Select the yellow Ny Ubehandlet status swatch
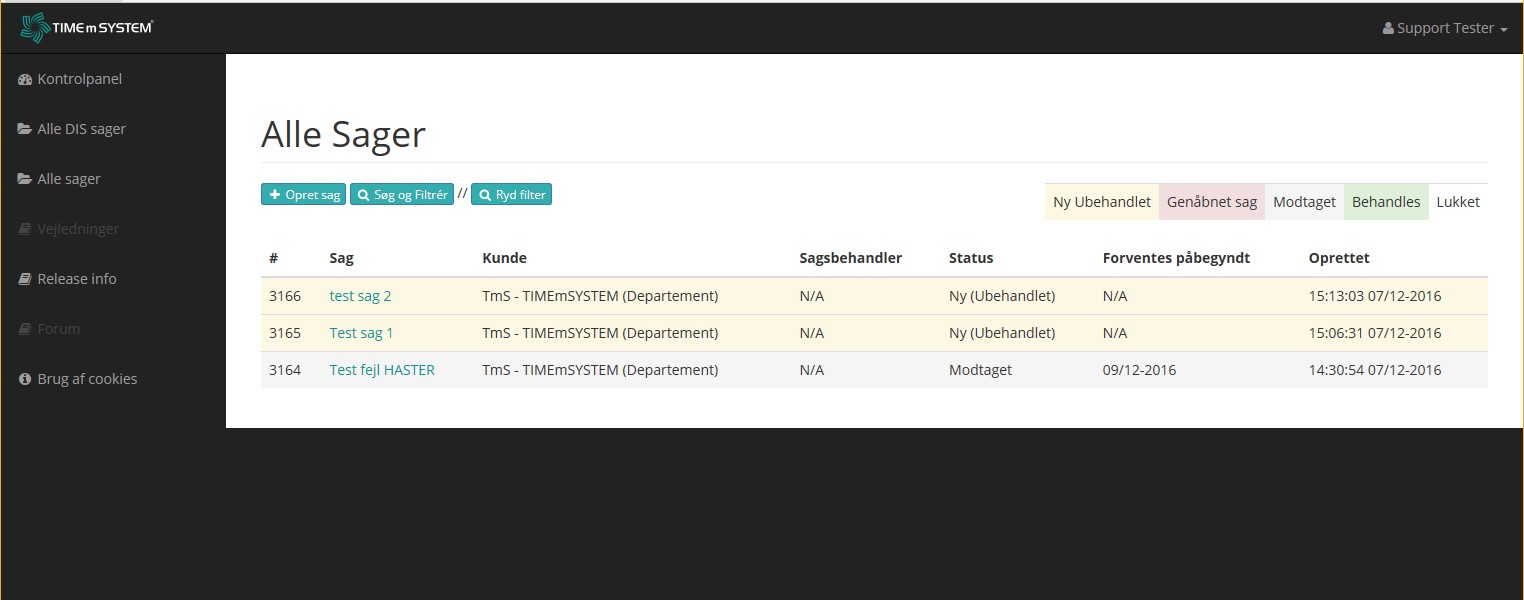 pyautogui.click(x=1102, y=202)
